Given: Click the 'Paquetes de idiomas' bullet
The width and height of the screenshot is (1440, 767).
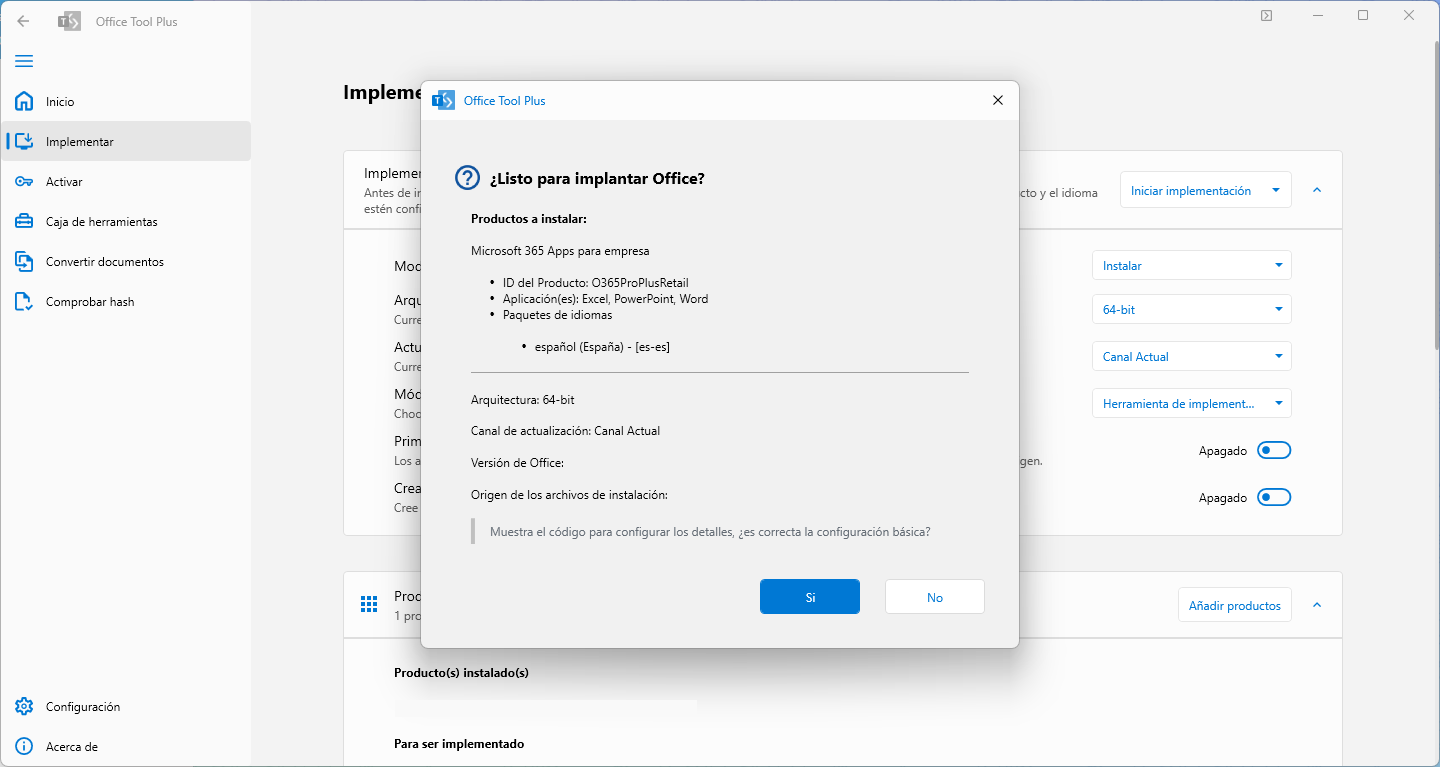Looking at the screenshot, I should click(x=557, y=315).
